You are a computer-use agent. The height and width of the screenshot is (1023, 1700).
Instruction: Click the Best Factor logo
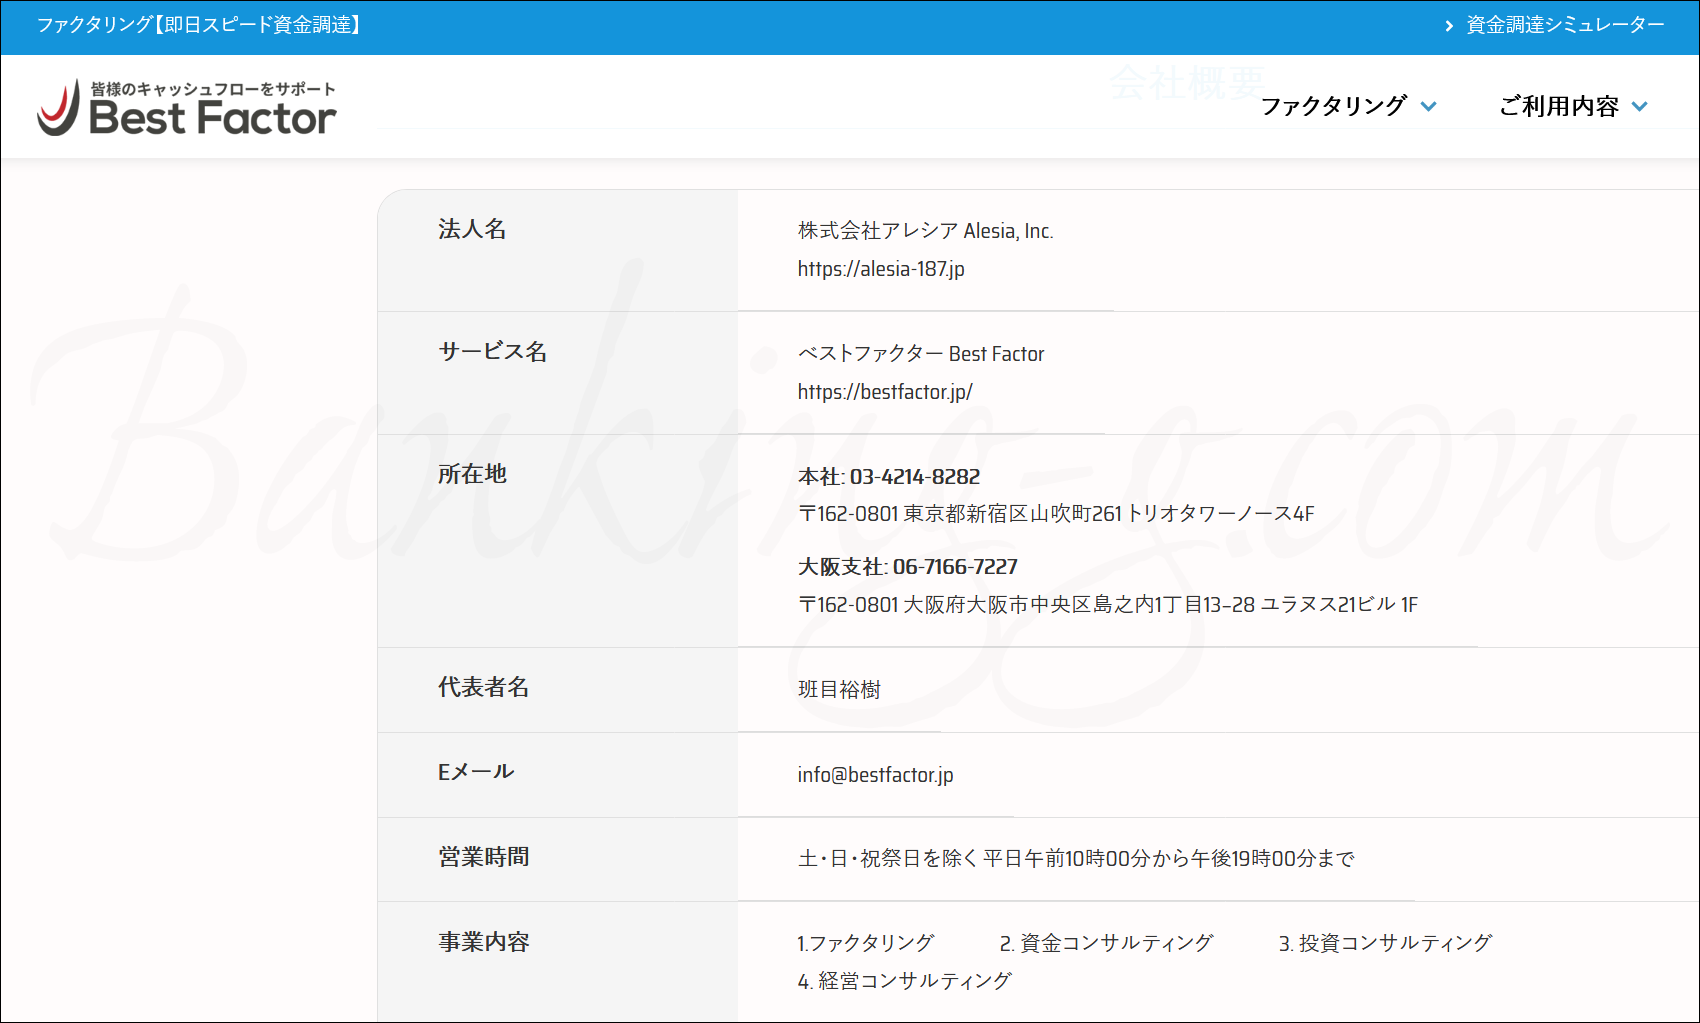point(187,108)
